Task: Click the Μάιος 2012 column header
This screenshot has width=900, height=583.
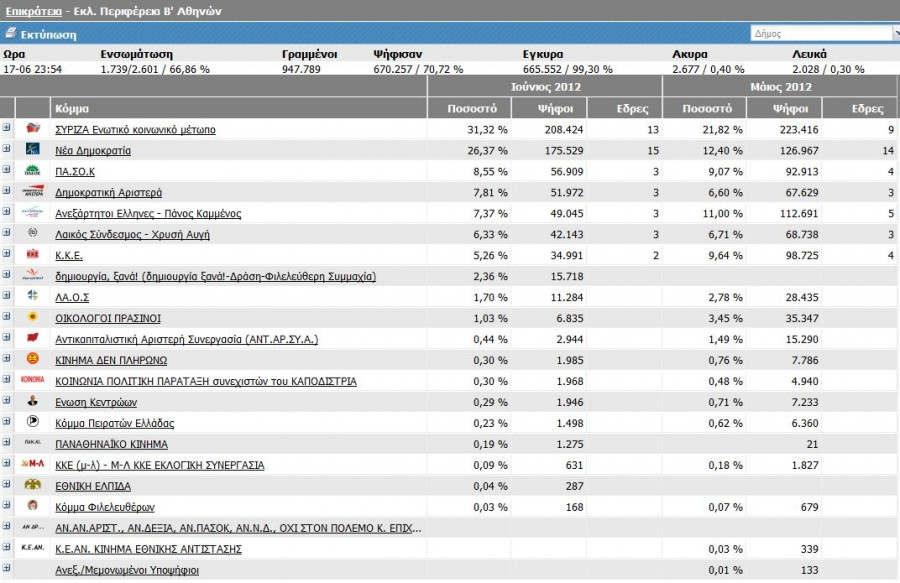Action: coord(780,87)
